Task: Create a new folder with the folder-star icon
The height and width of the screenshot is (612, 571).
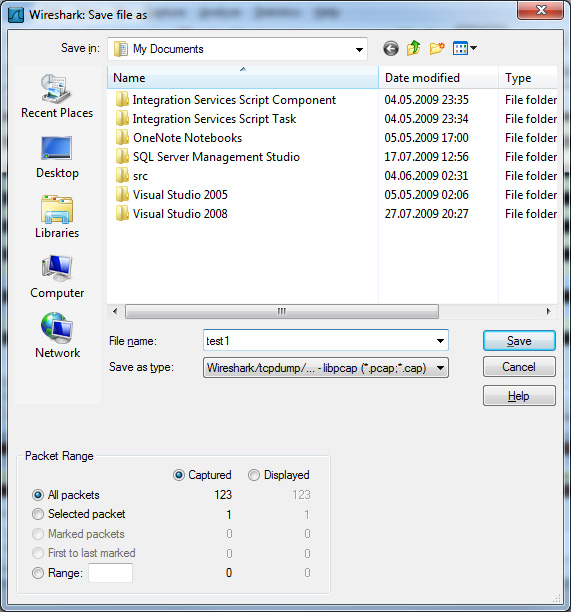Action: point(437,48)
